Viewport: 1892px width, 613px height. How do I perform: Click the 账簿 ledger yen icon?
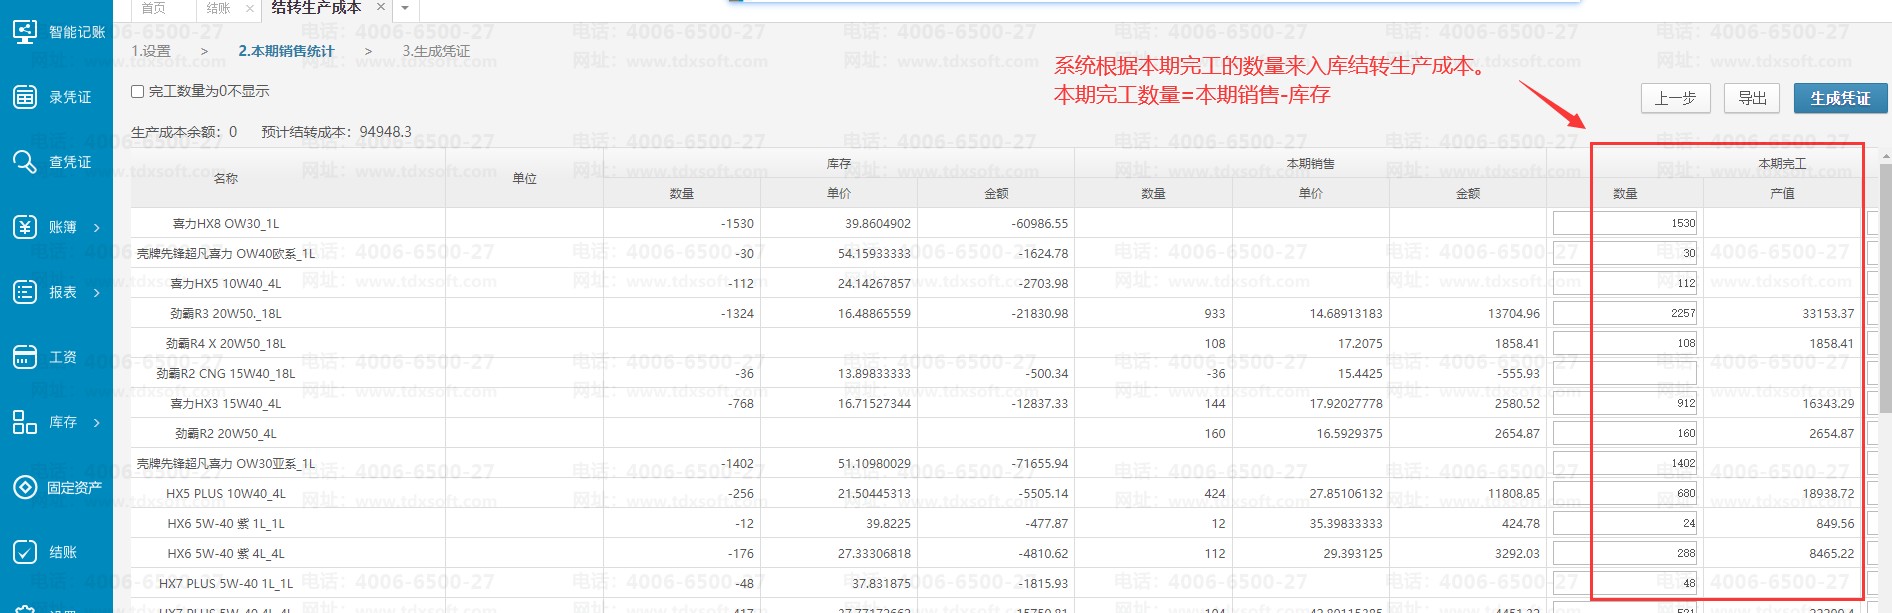point(25,227)
